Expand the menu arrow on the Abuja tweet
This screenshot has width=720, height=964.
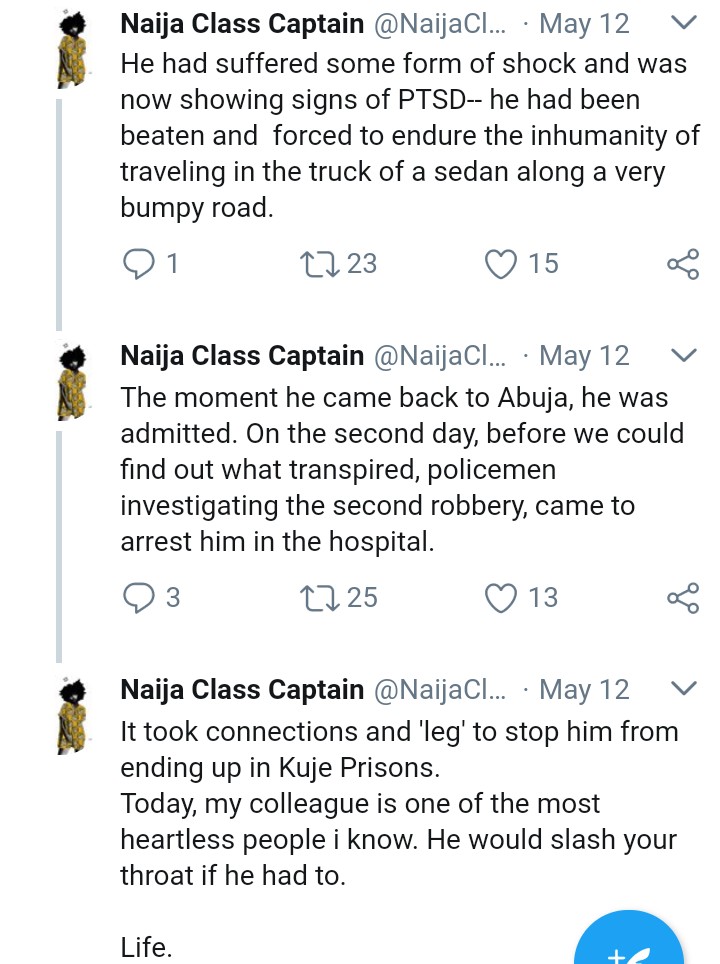pyautogui.click(x=682, y=355)
